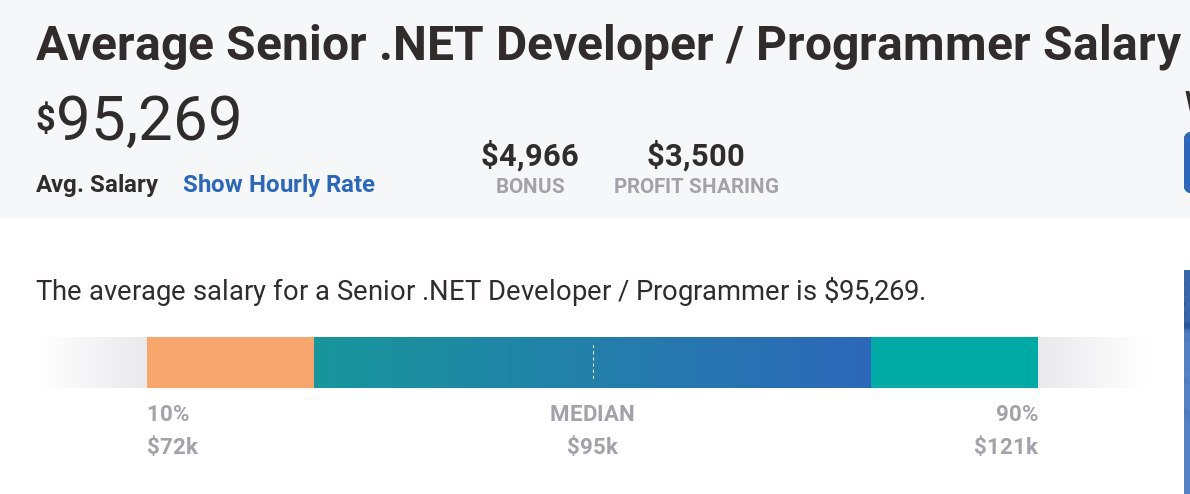Click the MEDIAN label below bar
1190x494 pixels.
pyautogui.click(x=592, y=414)
